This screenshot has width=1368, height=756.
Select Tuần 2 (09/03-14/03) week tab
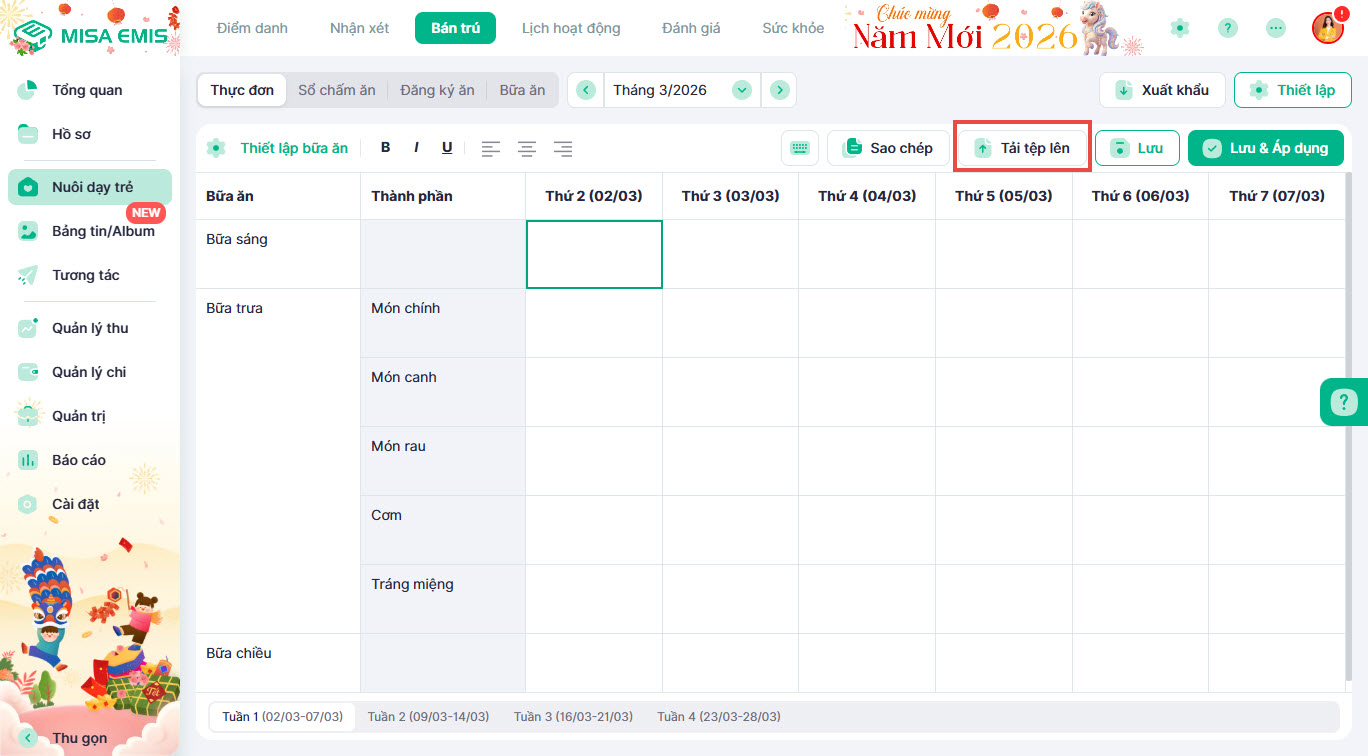(428, 717)
